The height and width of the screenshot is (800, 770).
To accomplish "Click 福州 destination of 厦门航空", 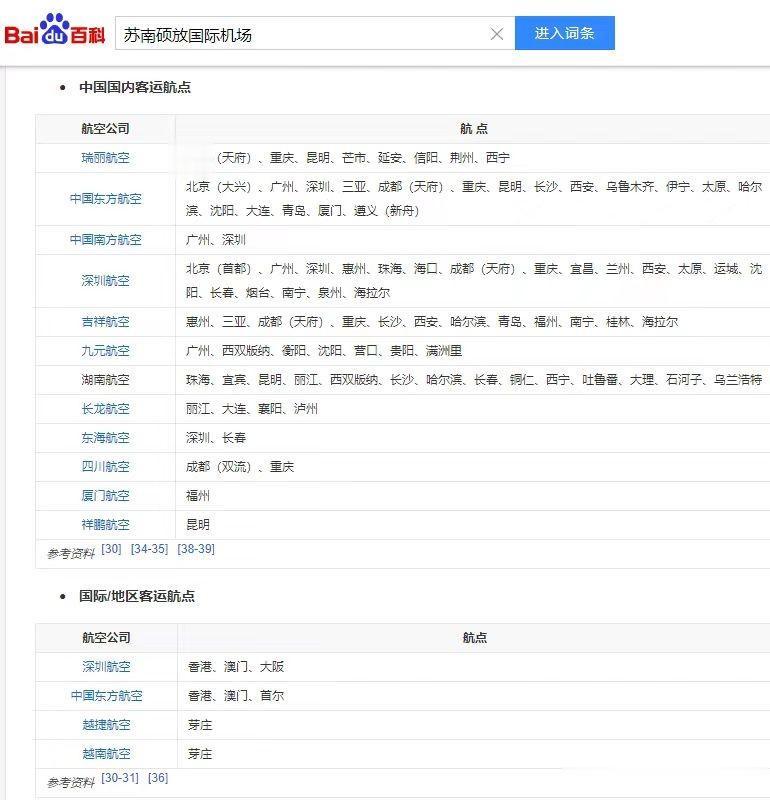I will tap(198, 496).
